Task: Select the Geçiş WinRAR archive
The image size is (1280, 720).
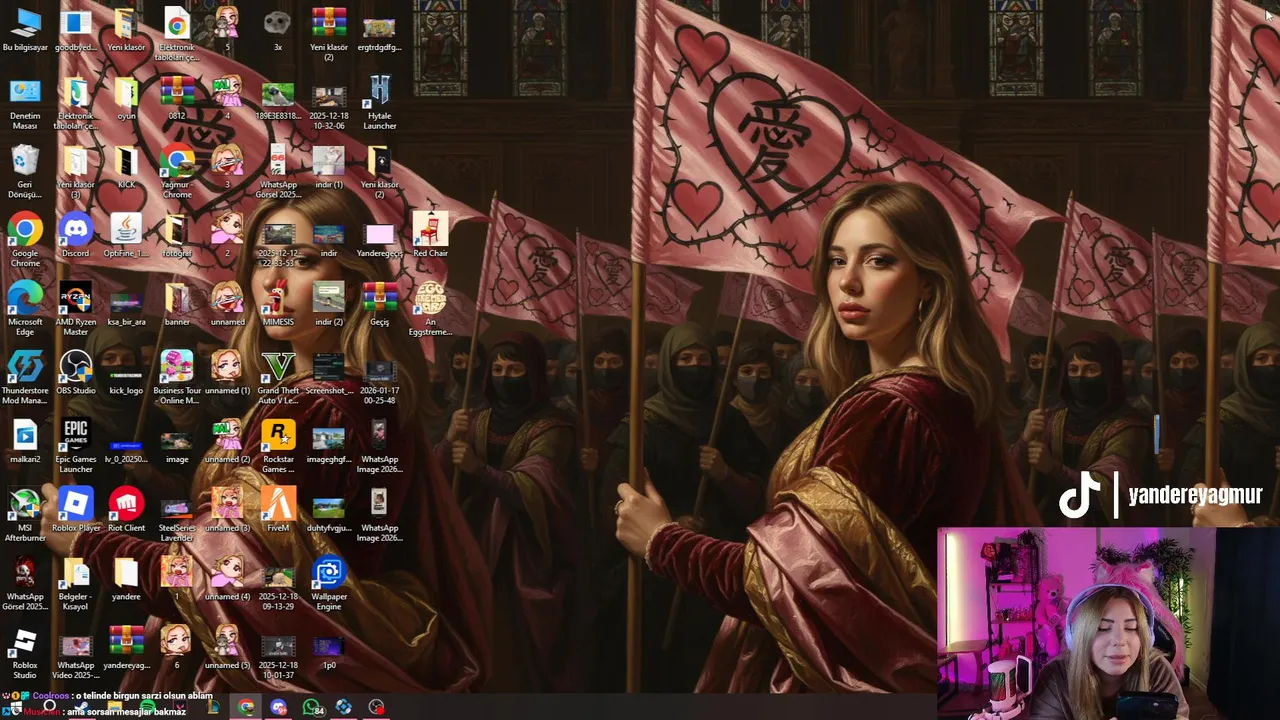Action: tap(379, 304)
